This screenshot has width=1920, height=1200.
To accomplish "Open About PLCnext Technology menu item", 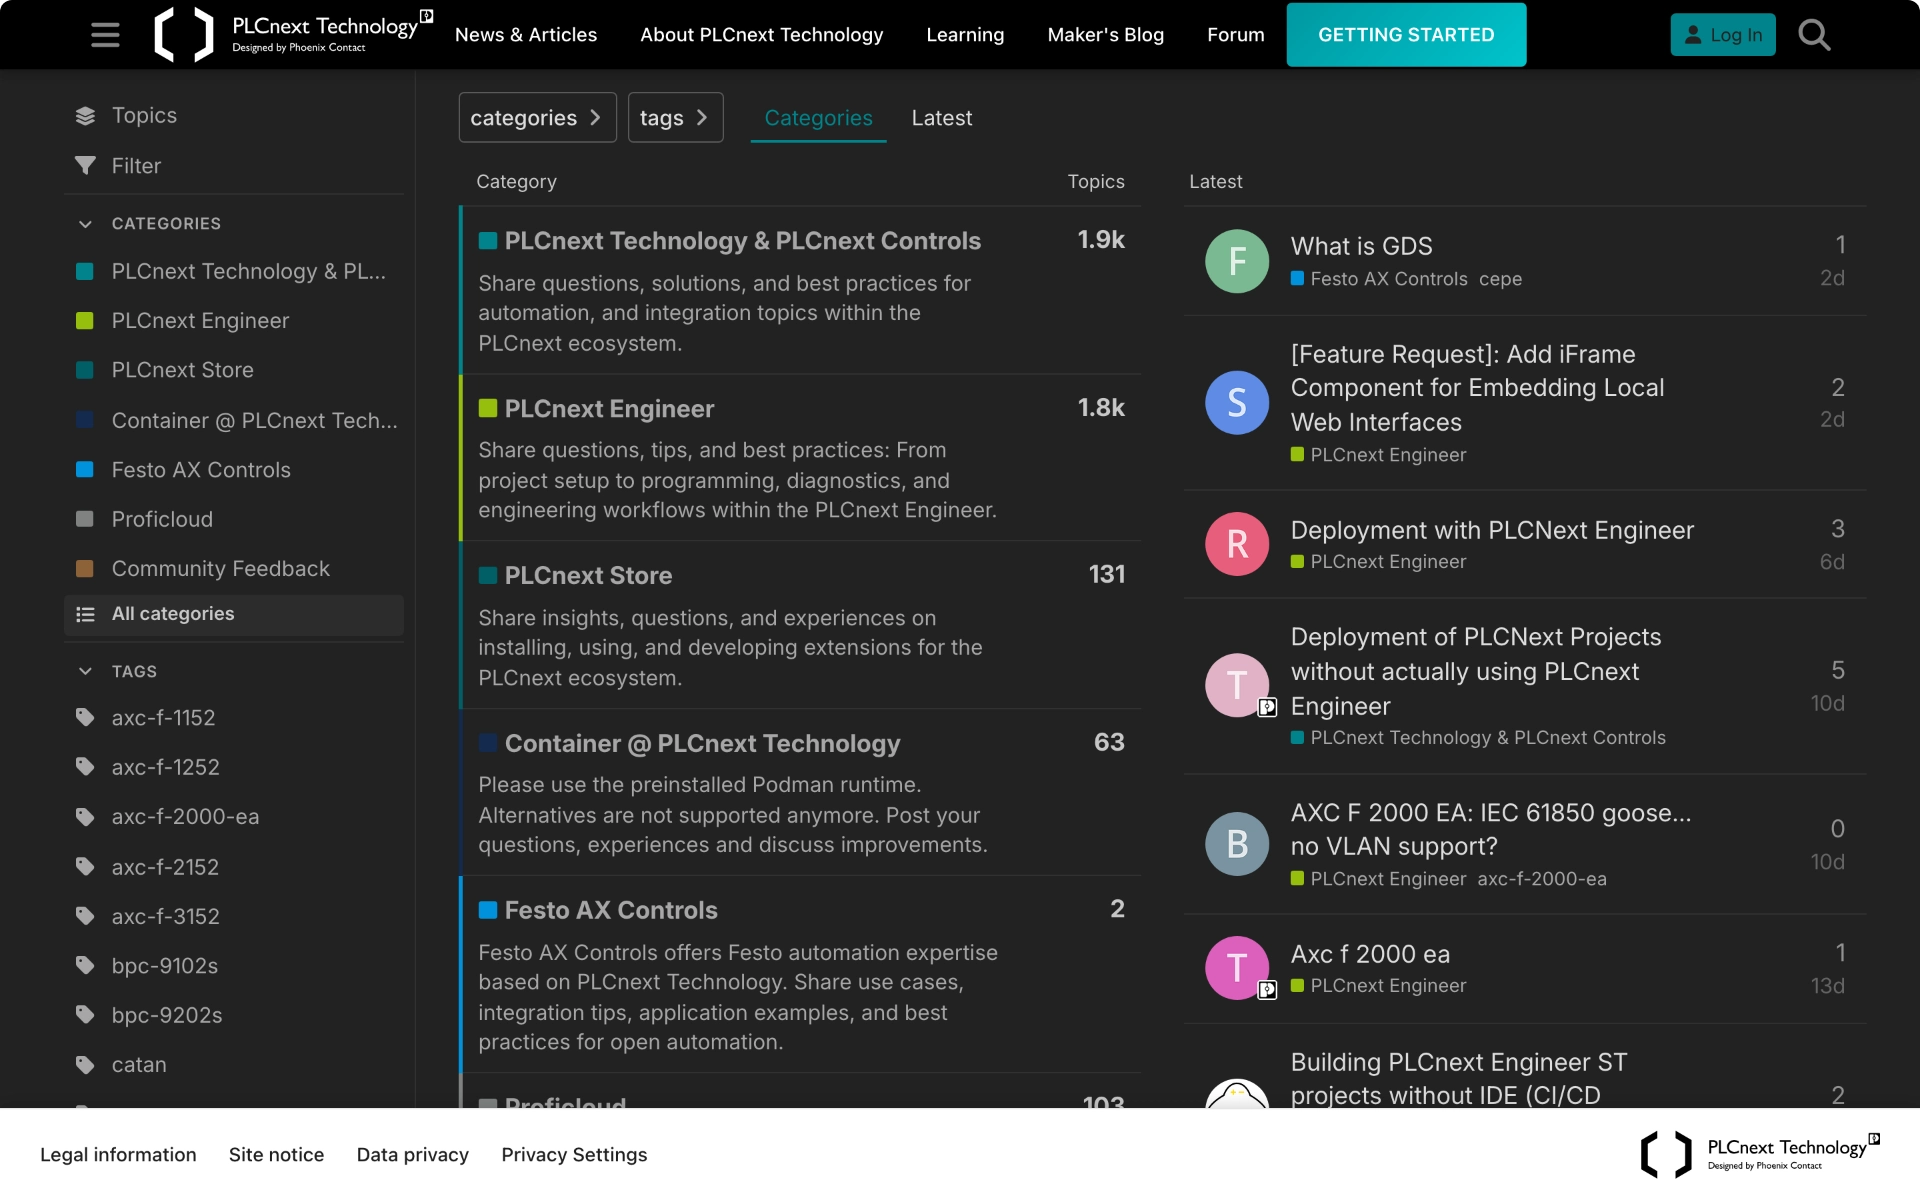I will [x=761, y=35].
